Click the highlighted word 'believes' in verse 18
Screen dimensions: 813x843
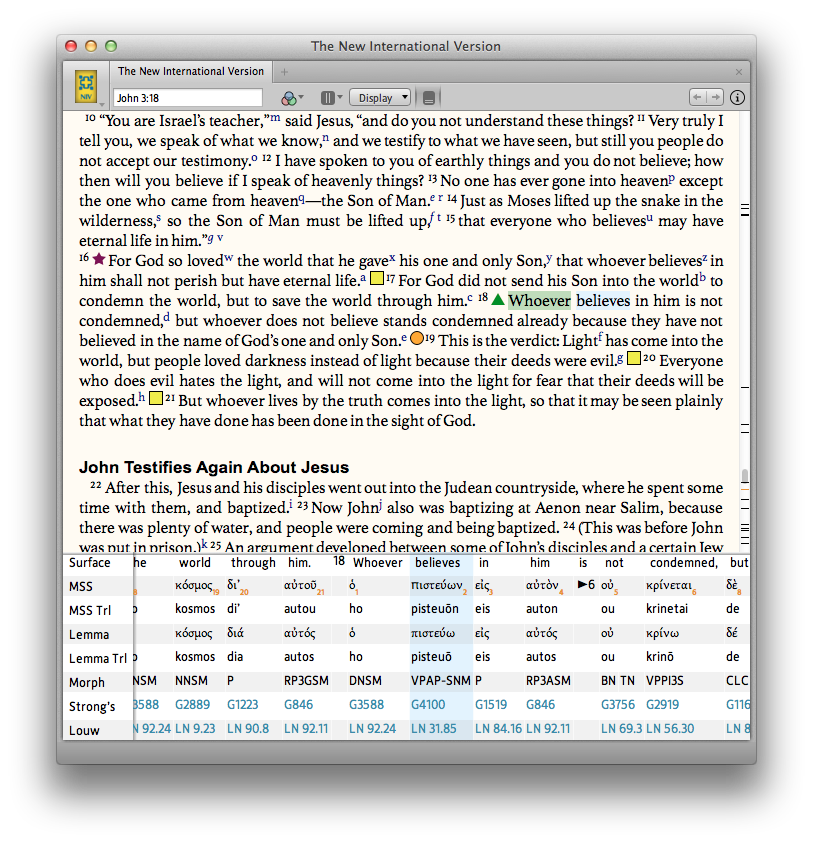pos(603,301)
